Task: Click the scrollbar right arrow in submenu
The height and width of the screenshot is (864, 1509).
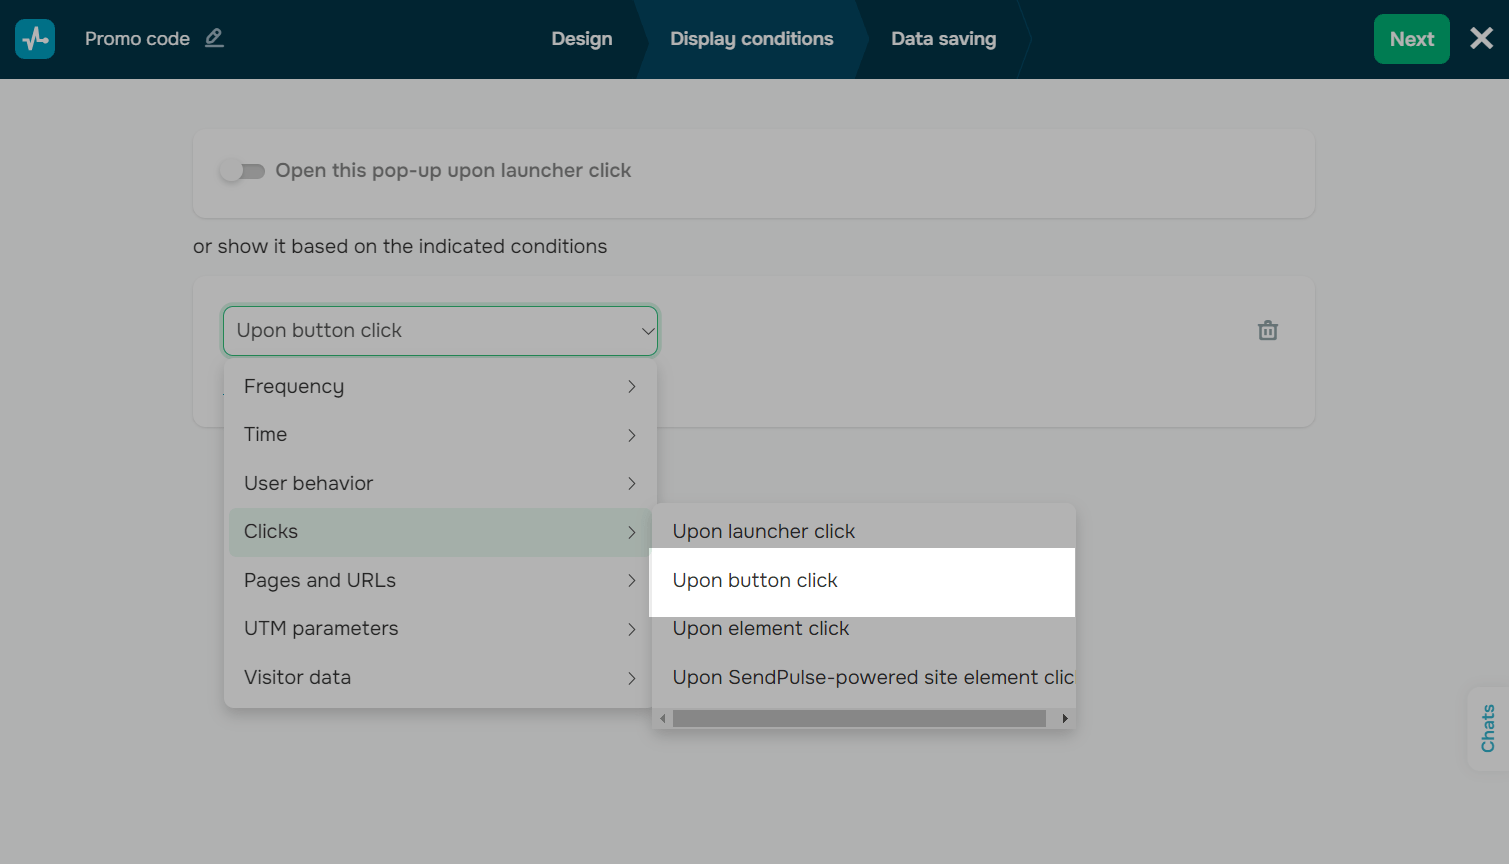Action: (1065, 718)
